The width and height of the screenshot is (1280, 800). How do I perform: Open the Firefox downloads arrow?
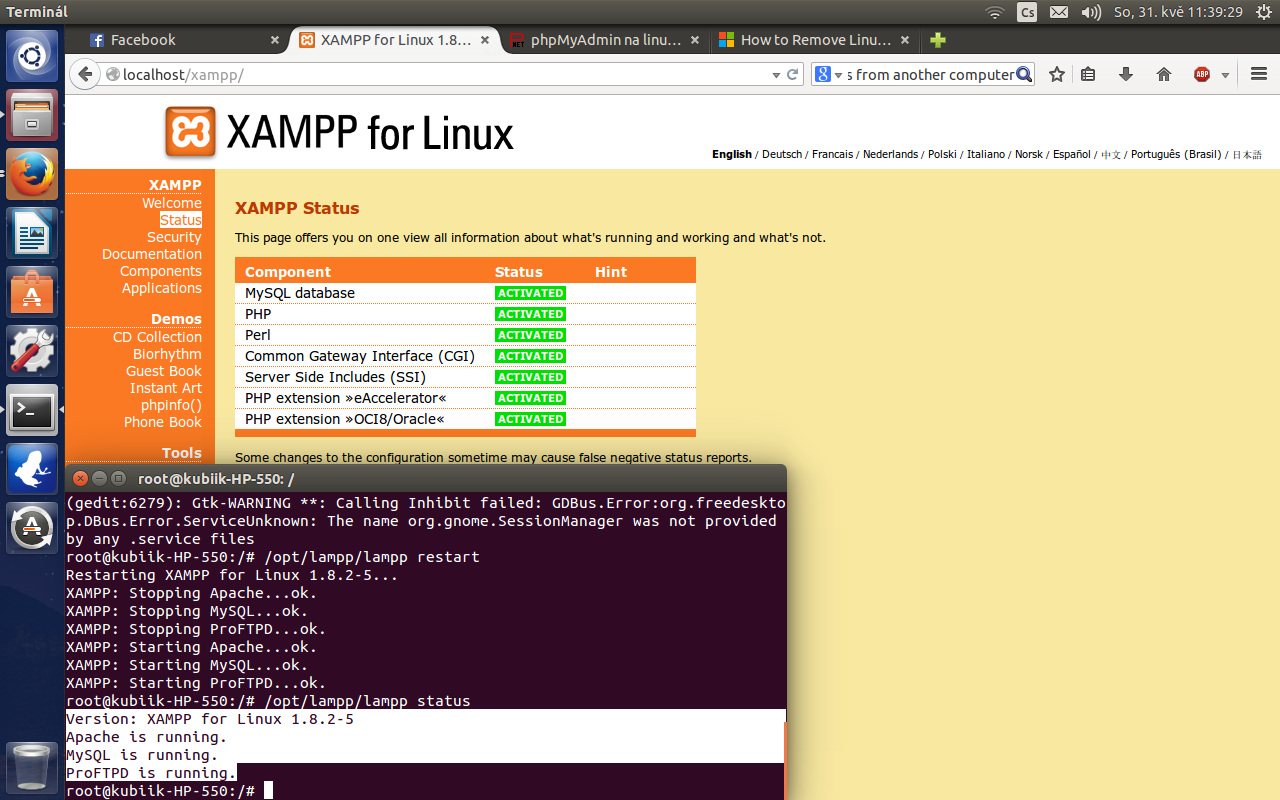pyautogui.click(x=1126, y=75)
